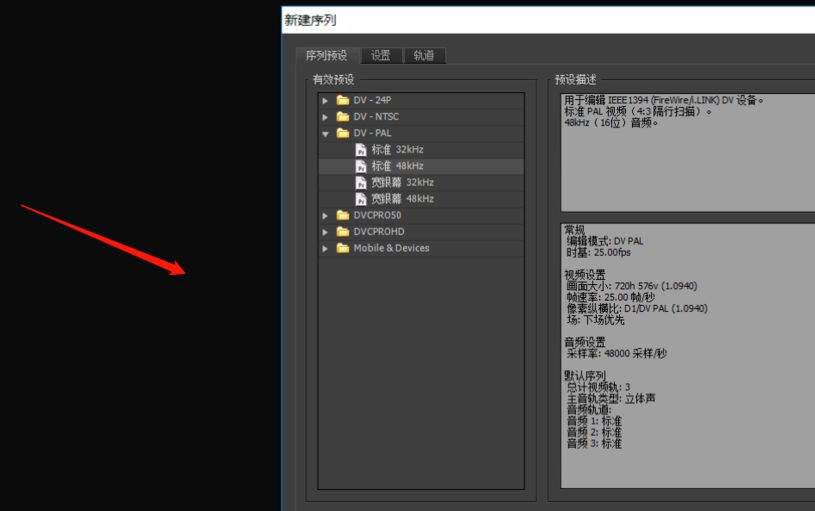Viewport: 815px width, 511px height.
Task: Expand the DV - 24P folder arrow
Action: click(325, 100)
